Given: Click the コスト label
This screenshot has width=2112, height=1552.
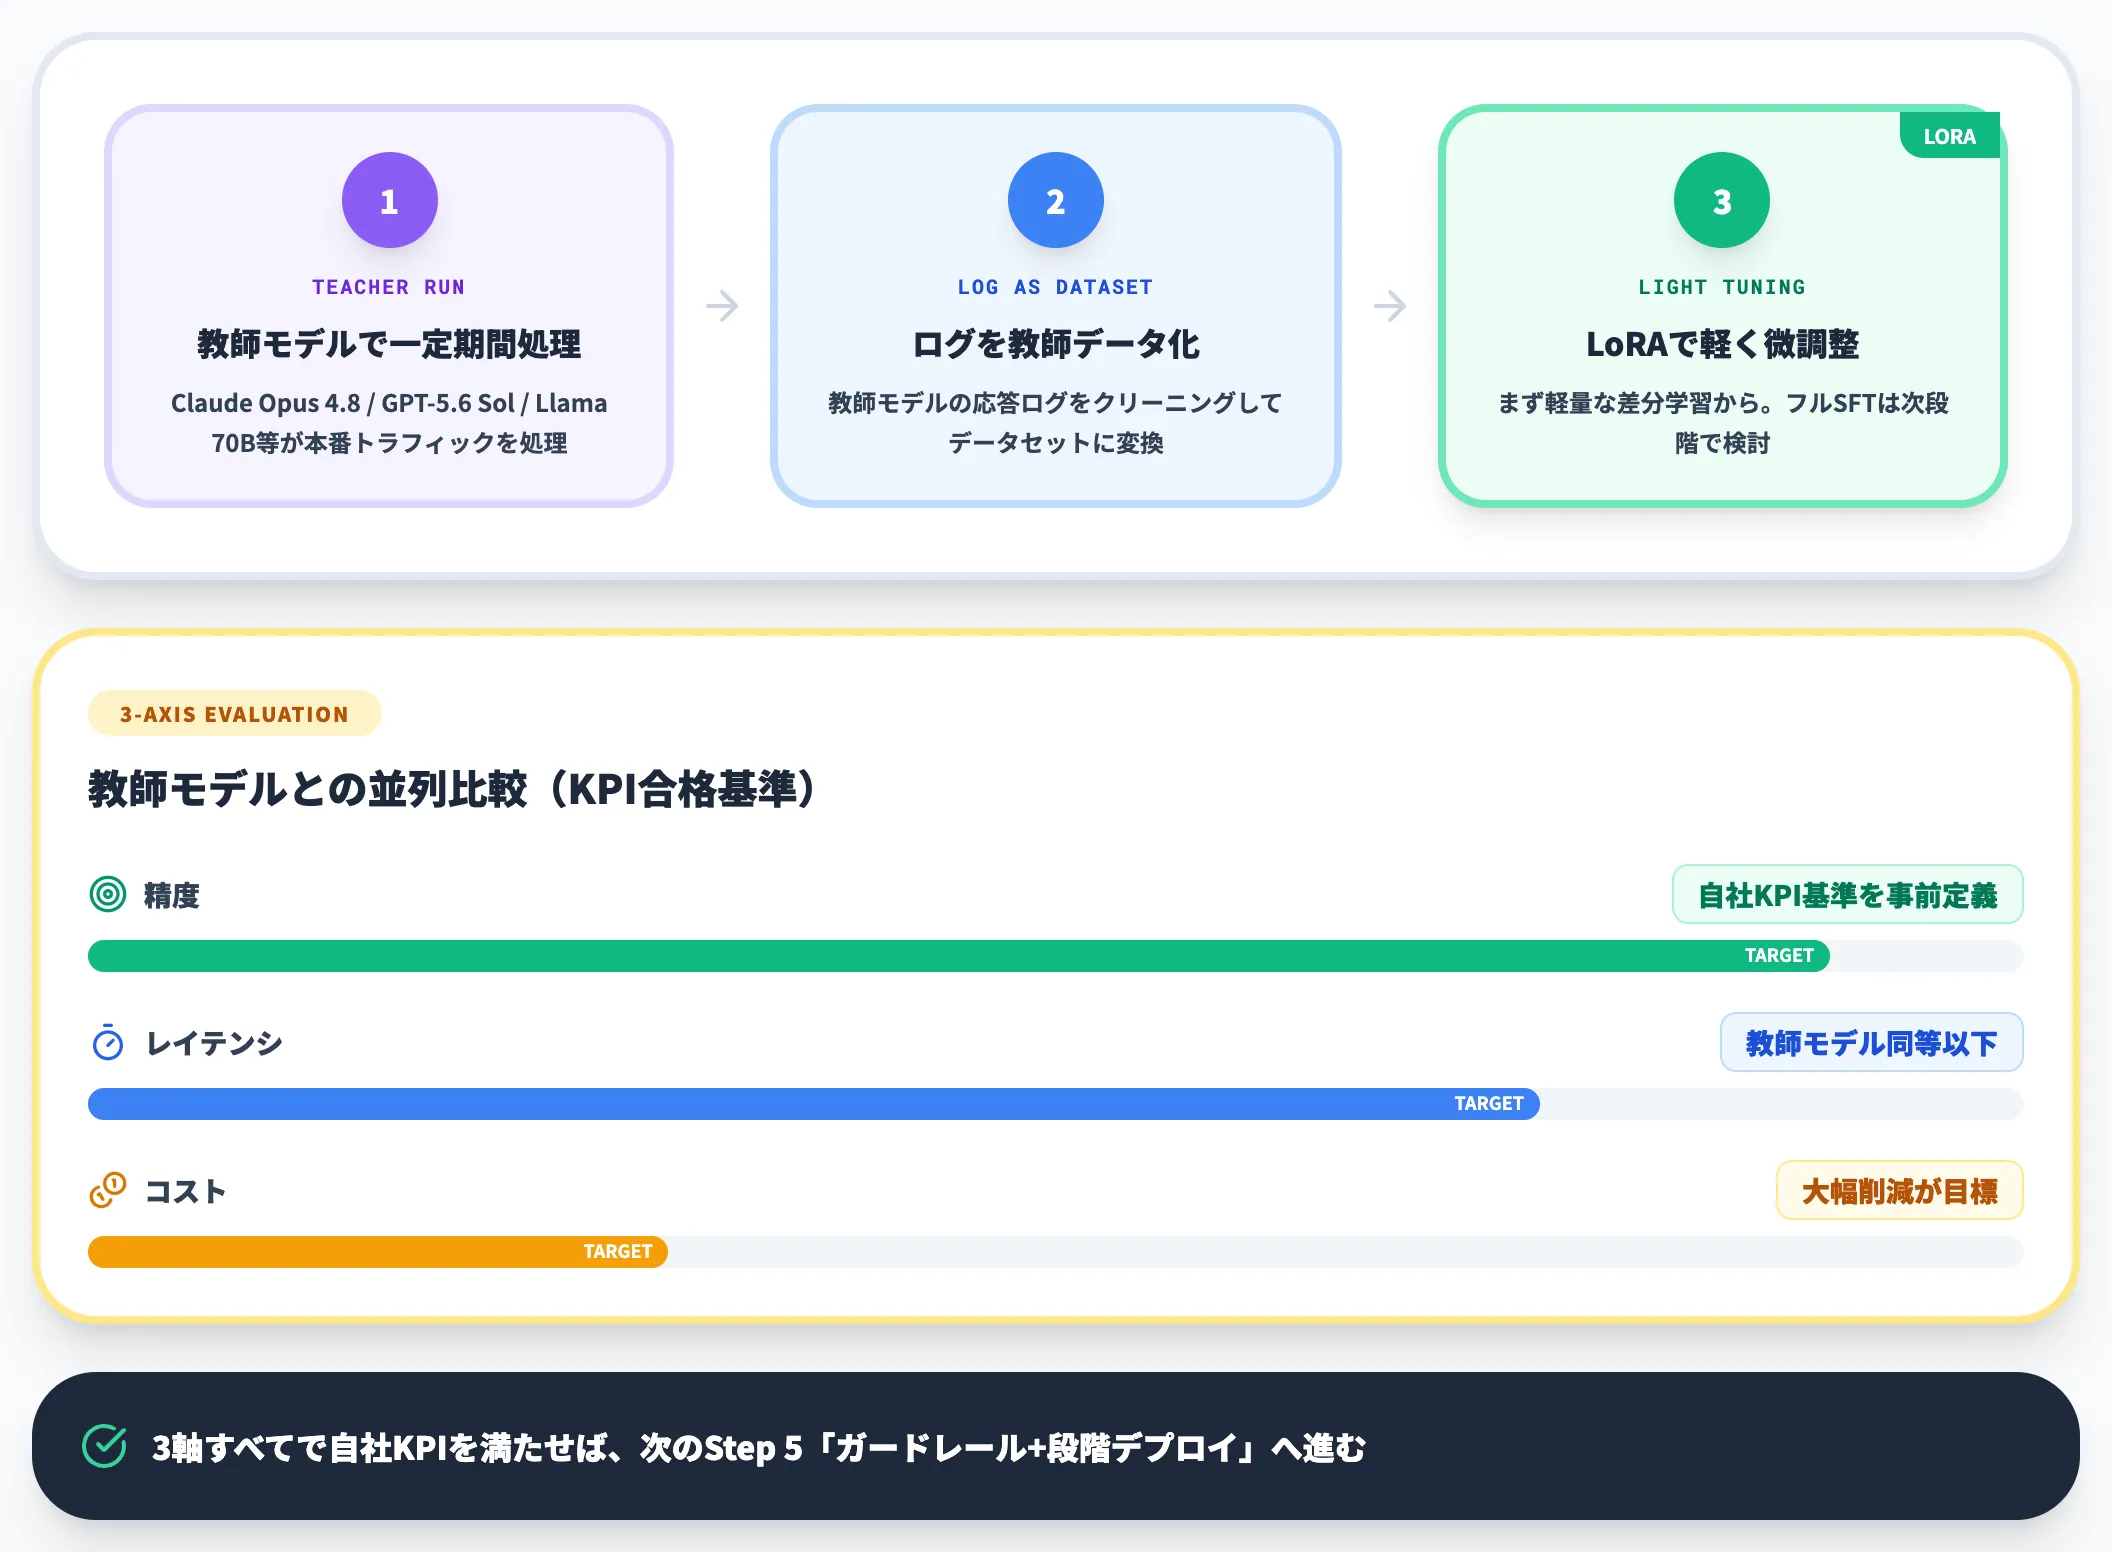Looking at the screenshot, I should click(x=185, y=1191).
